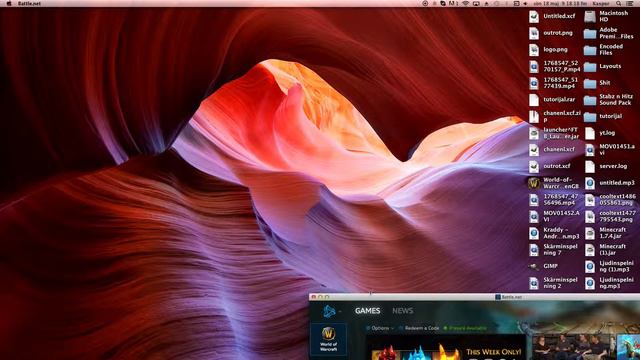Select the Adobe Premiere Files folder
This screenshot has width=640, height=360.
(609, 33)
